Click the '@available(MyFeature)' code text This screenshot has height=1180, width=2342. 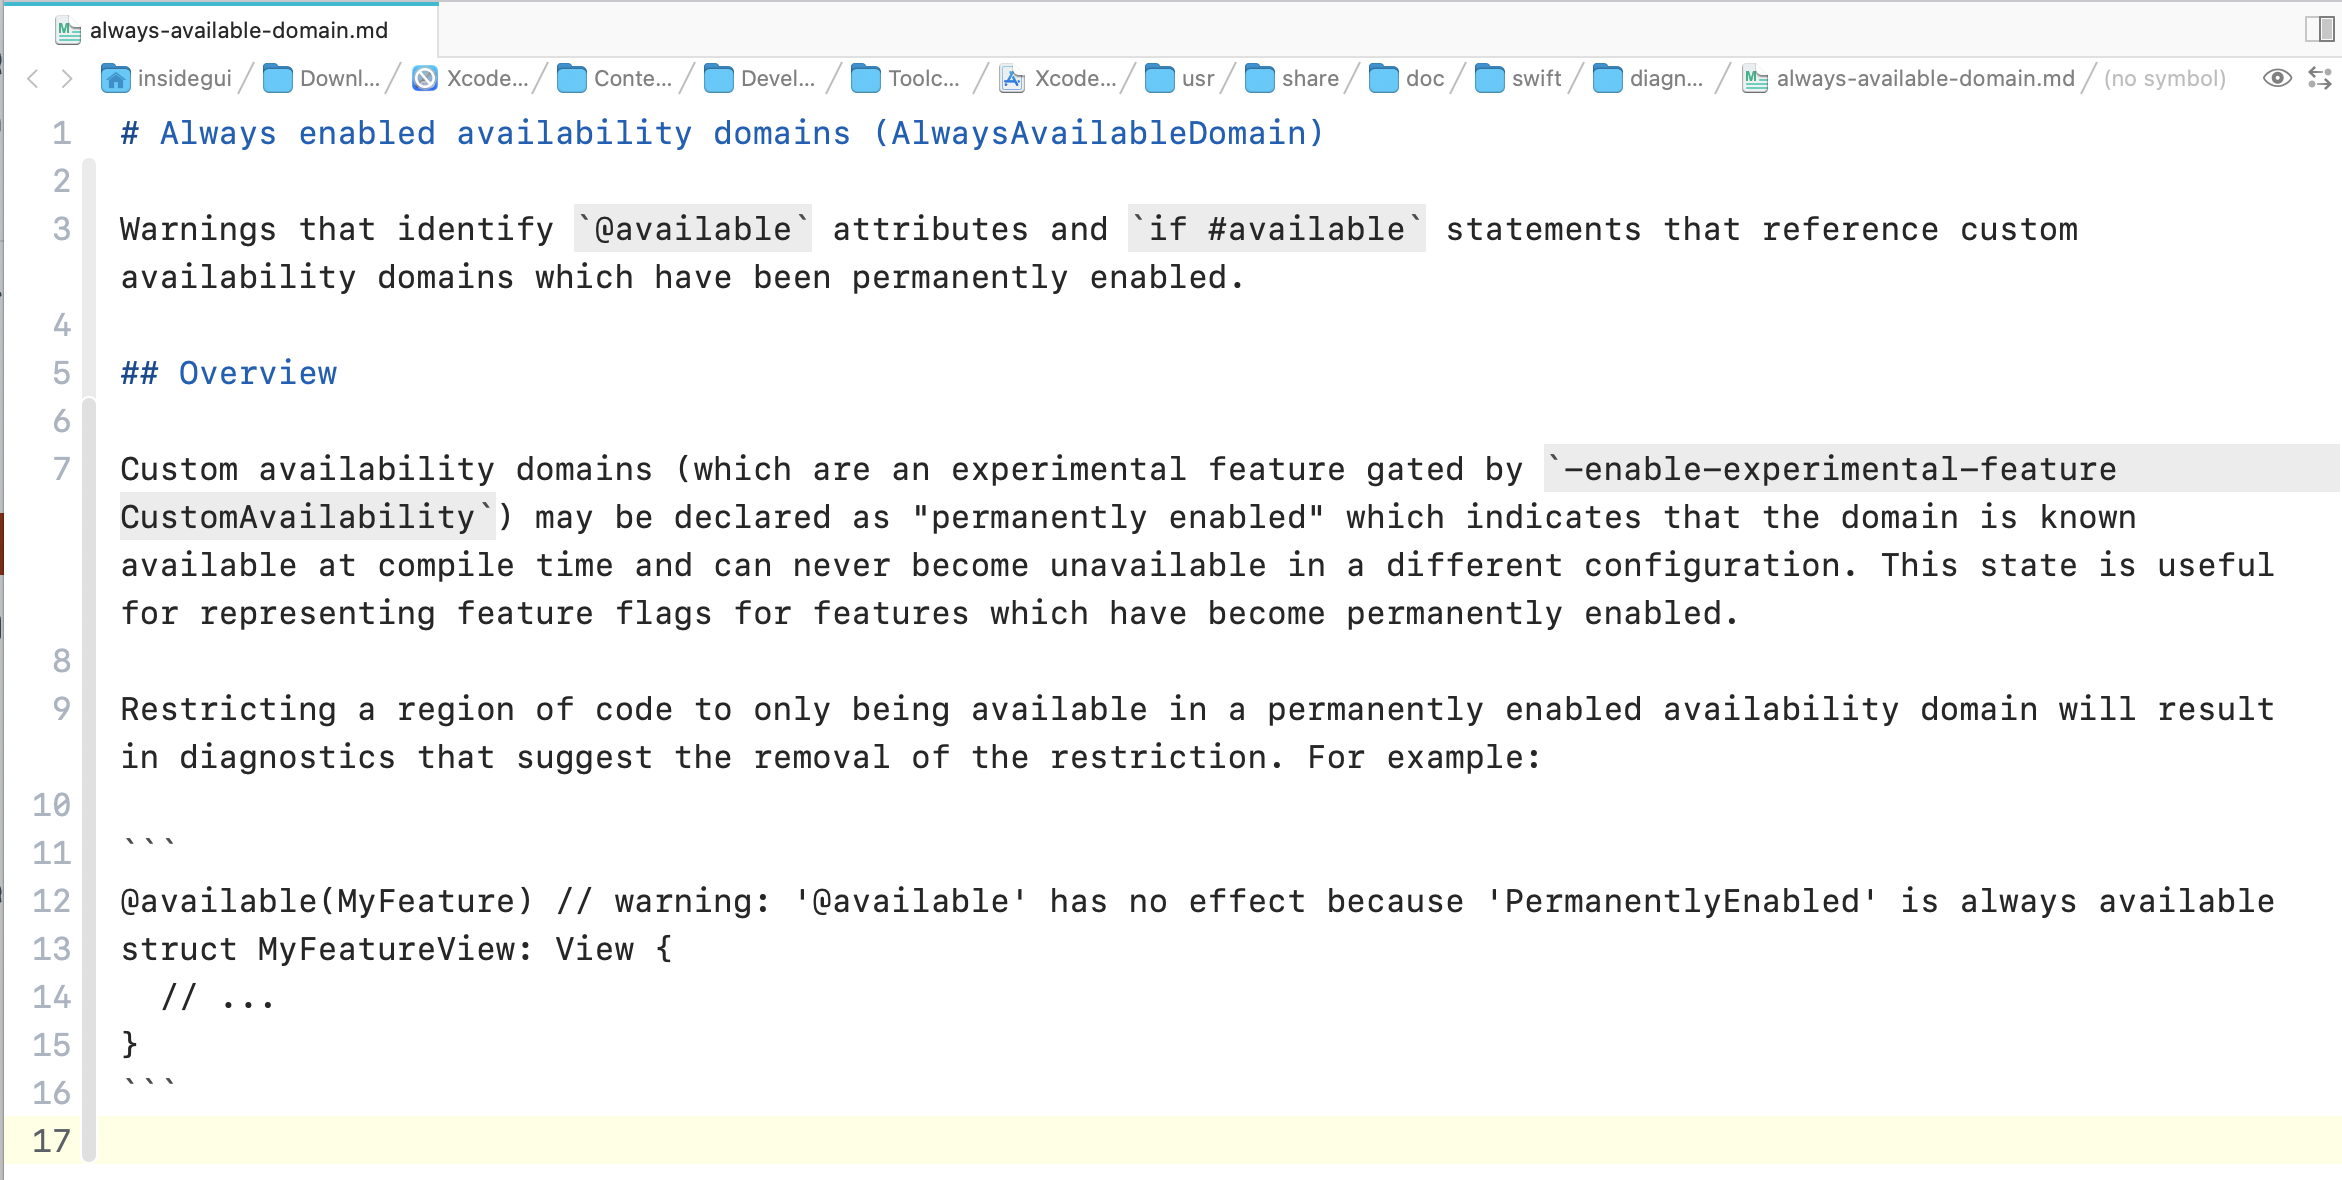pos(326,901)
